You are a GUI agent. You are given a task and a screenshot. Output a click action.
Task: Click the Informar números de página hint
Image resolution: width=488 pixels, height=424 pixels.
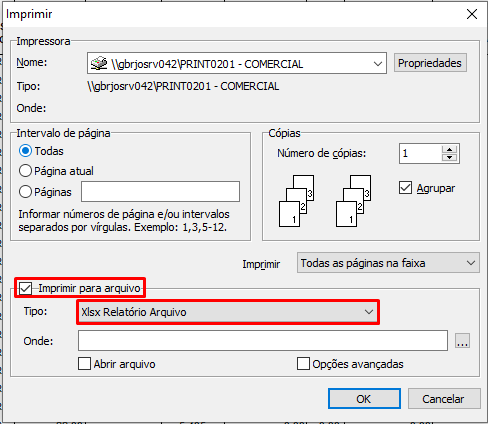[124, 221]
